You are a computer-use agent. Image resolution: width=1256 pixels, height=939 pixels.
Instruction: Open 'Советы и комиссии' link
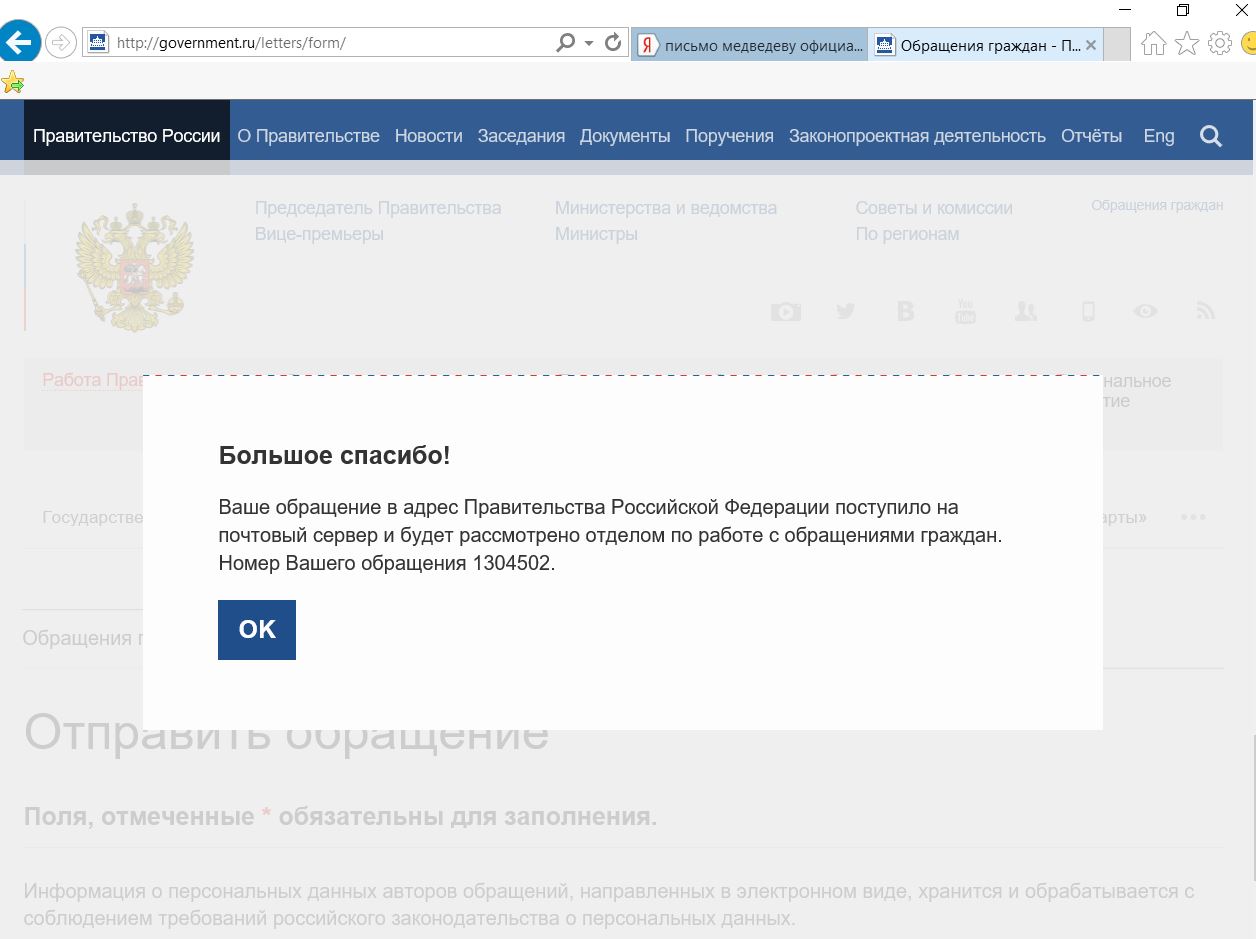pos(934,208)
